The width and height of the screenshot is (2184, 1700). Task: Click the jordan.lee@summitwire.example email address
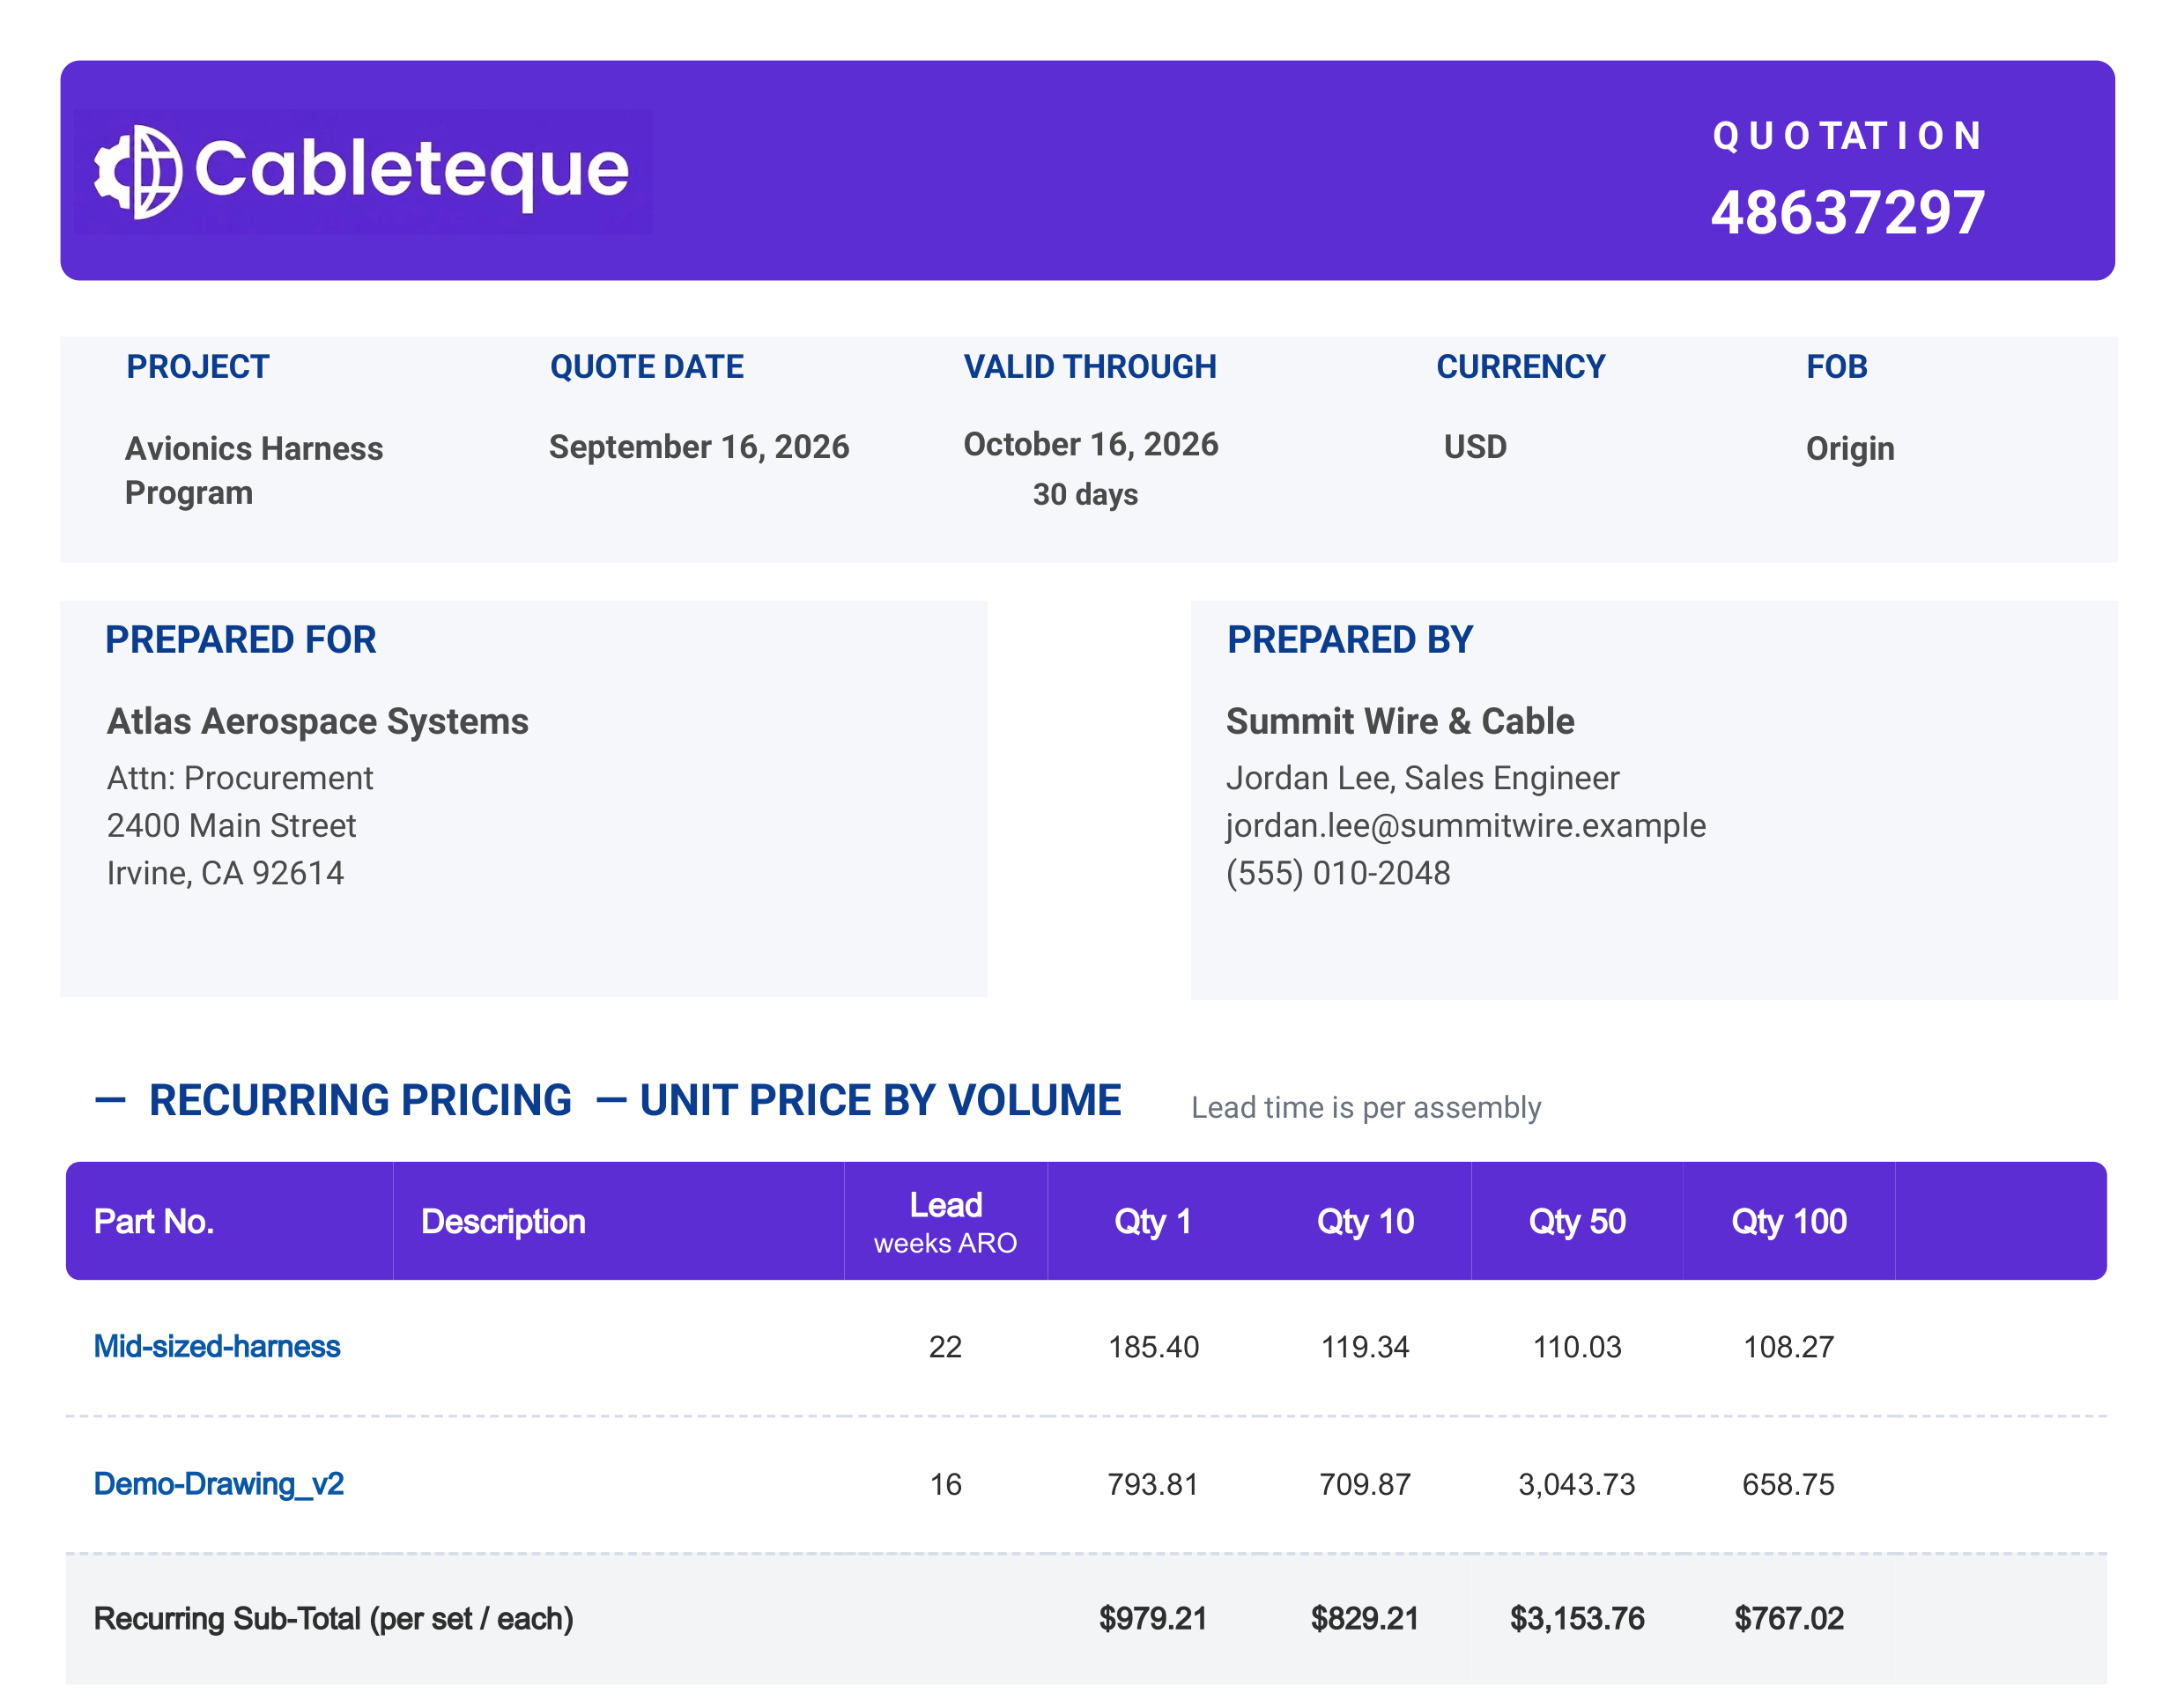1466,825
